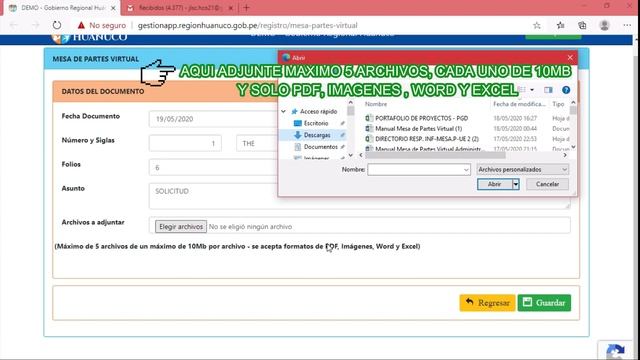Open the collections icon in toolbar
The image size is (640, 360).
click(x=582, y=25)
